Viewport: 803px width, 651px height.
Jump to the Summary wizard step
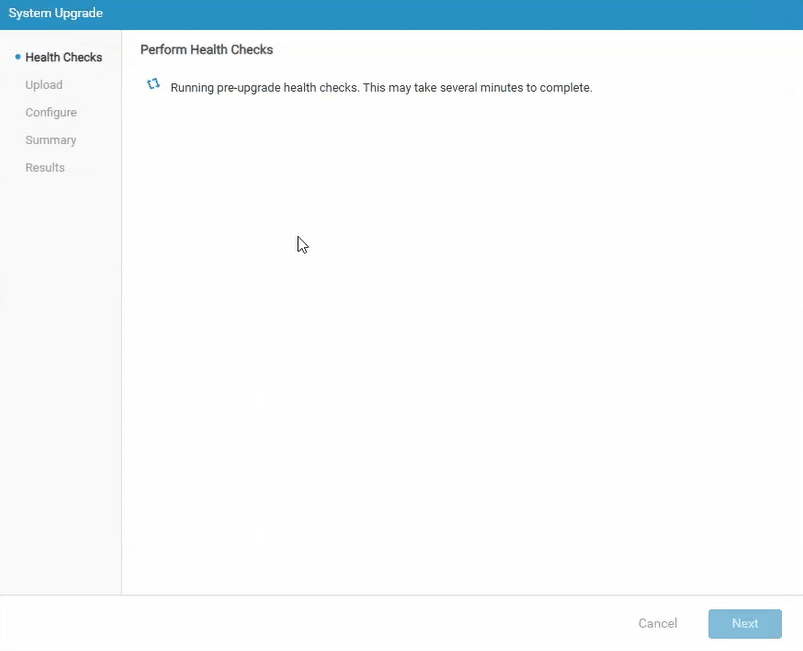click(x=51, y=140)
